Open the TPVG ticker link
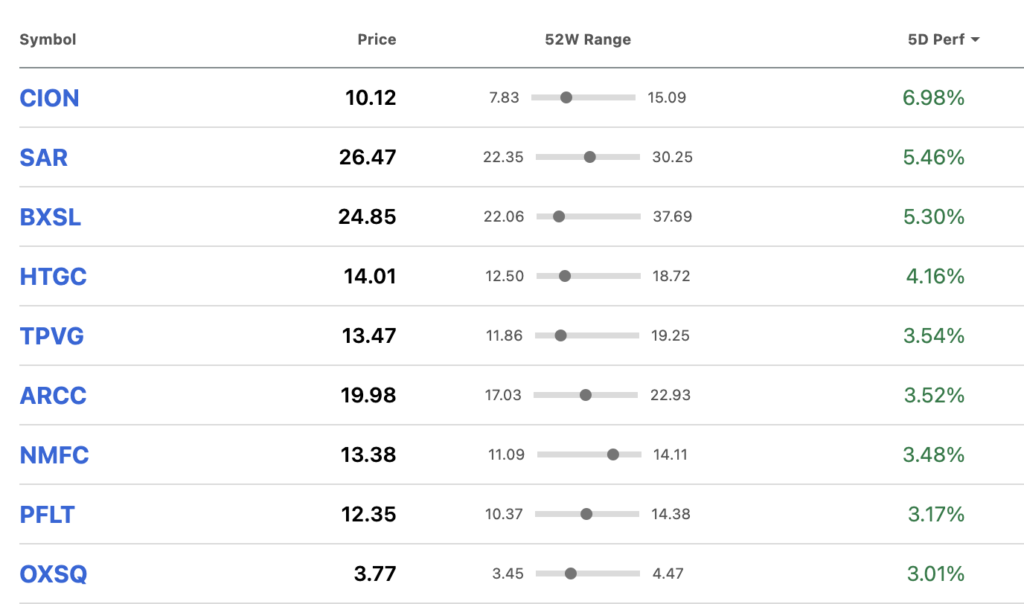1024x604 pixels. tap(52, 336)
